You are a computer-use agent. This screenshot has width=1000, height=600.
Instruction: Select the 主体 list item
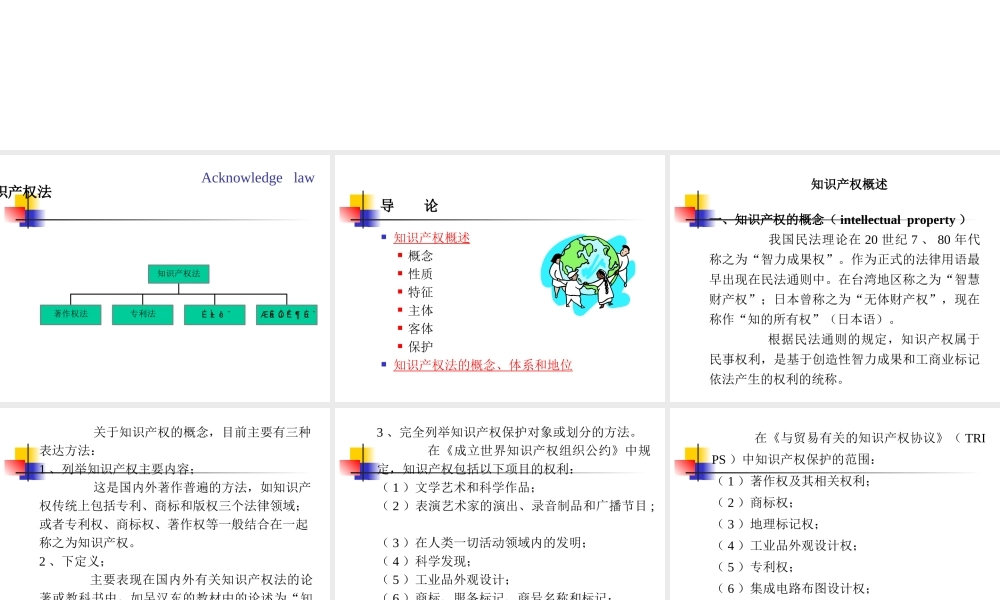coord(421,310)
